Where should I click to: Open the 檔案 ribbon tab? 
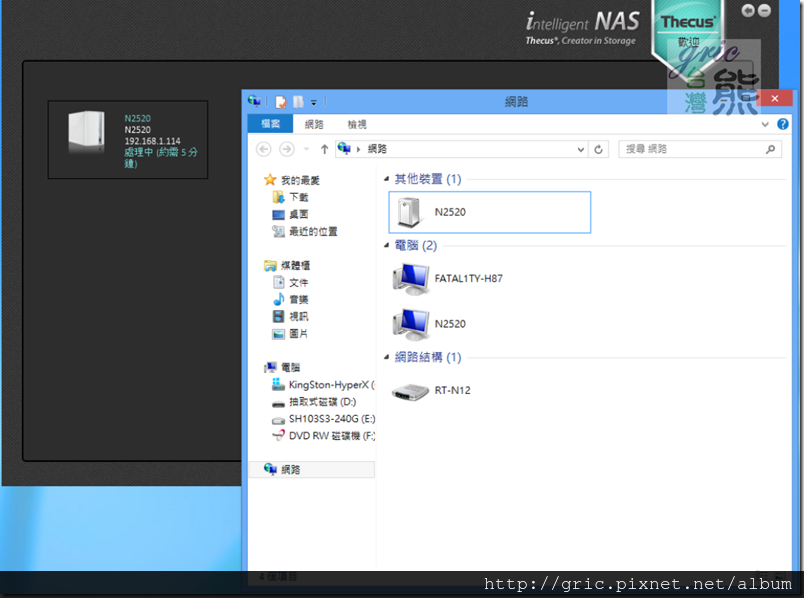tap(270, 124)
